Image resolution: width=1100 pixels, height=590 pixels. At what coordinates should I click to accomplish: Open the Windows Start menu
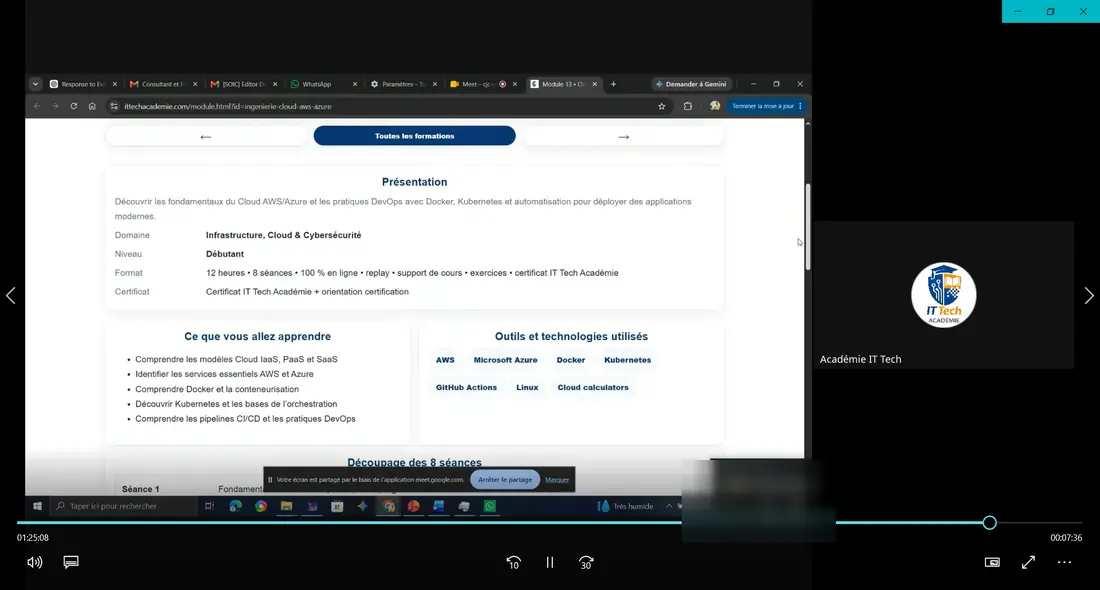click(37, 506)
